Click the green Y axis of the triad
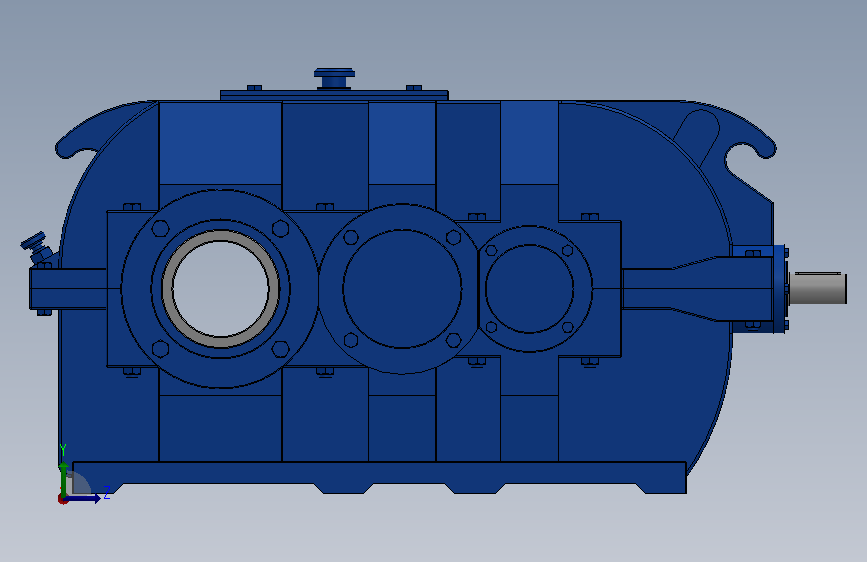 [64, 479]
